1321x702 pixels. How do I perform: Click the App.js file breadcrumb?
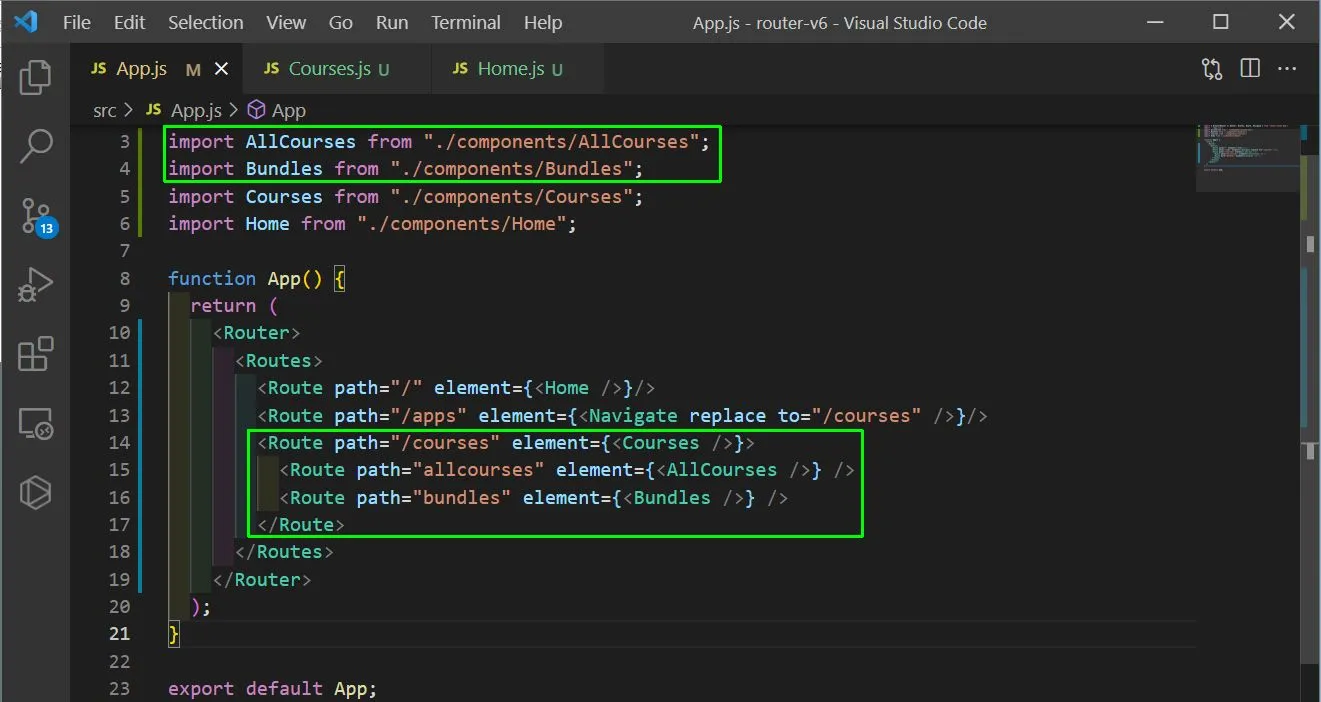(x=184, y=111)
